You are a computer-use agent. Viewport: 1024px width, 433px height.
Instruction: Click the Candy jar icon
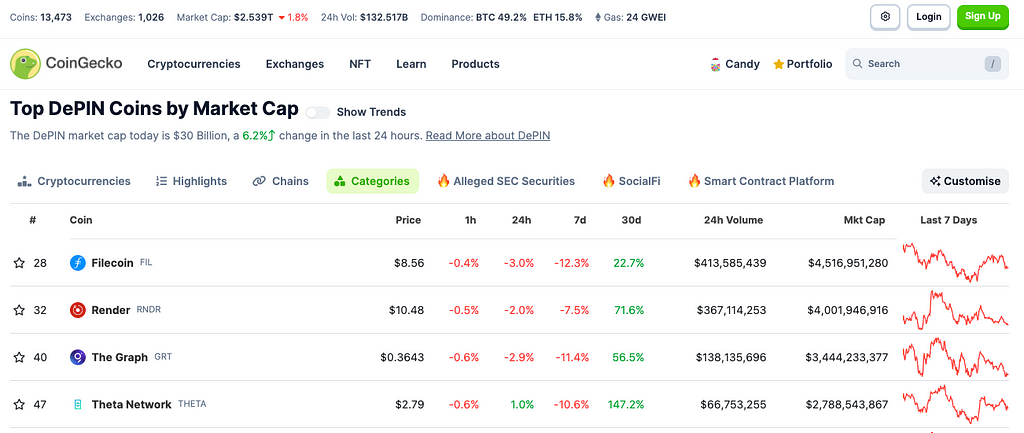tap(715, 64)
